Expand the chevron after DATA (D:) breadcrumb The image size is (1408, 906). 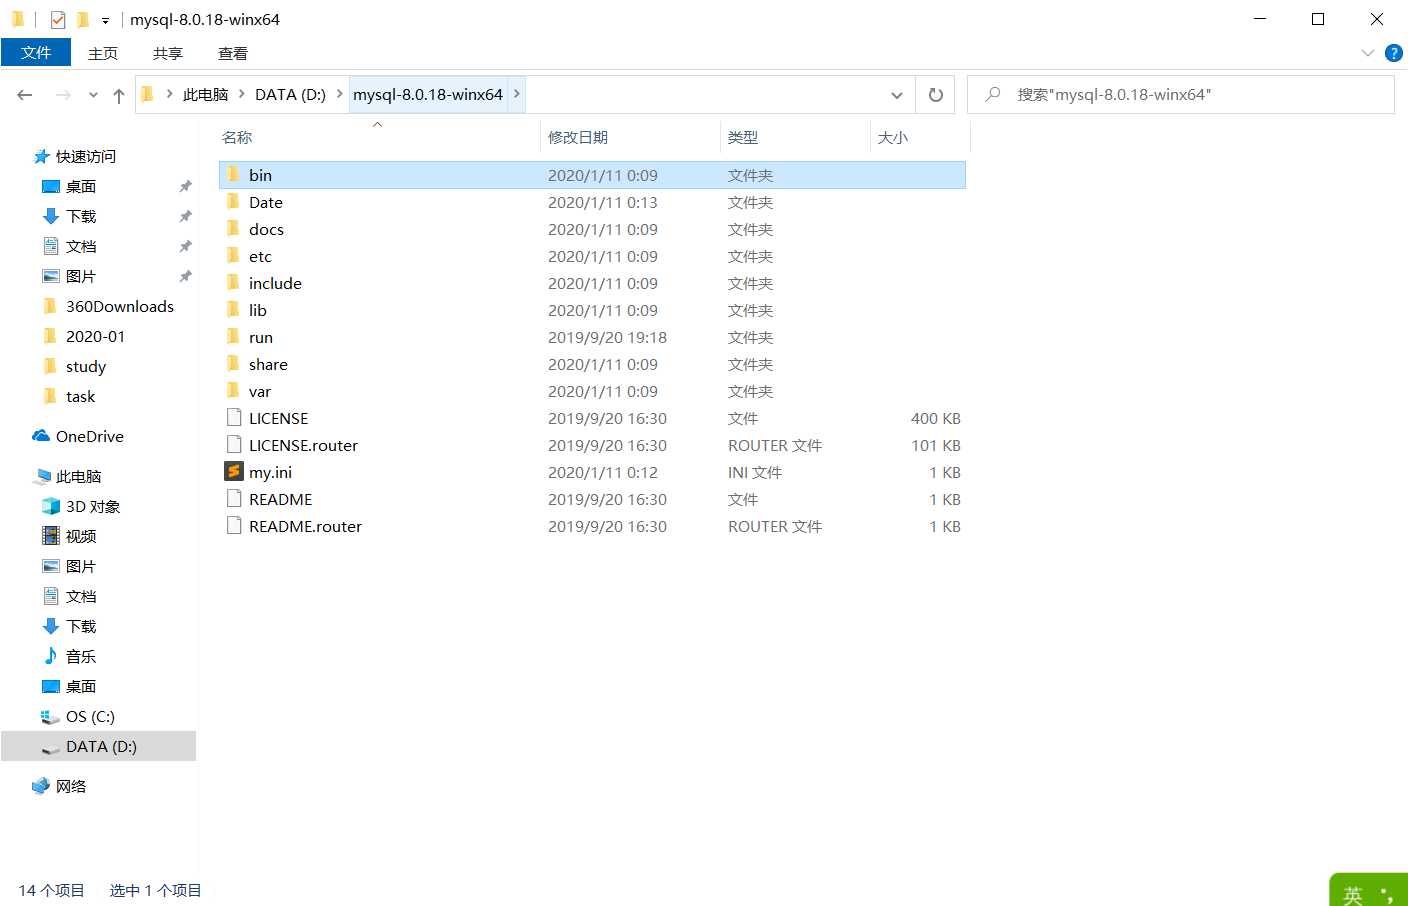pyautogui.click(x=340, y=94)
